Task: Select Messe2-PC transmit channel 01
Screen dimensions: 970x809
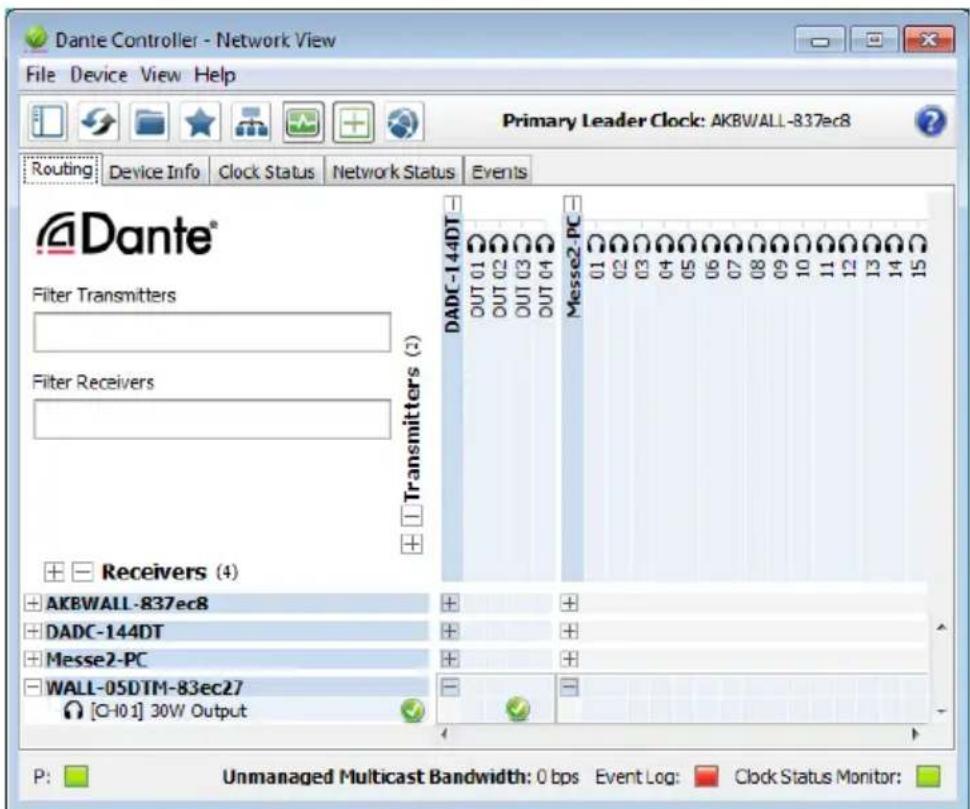Action: [x=596, y=255]
